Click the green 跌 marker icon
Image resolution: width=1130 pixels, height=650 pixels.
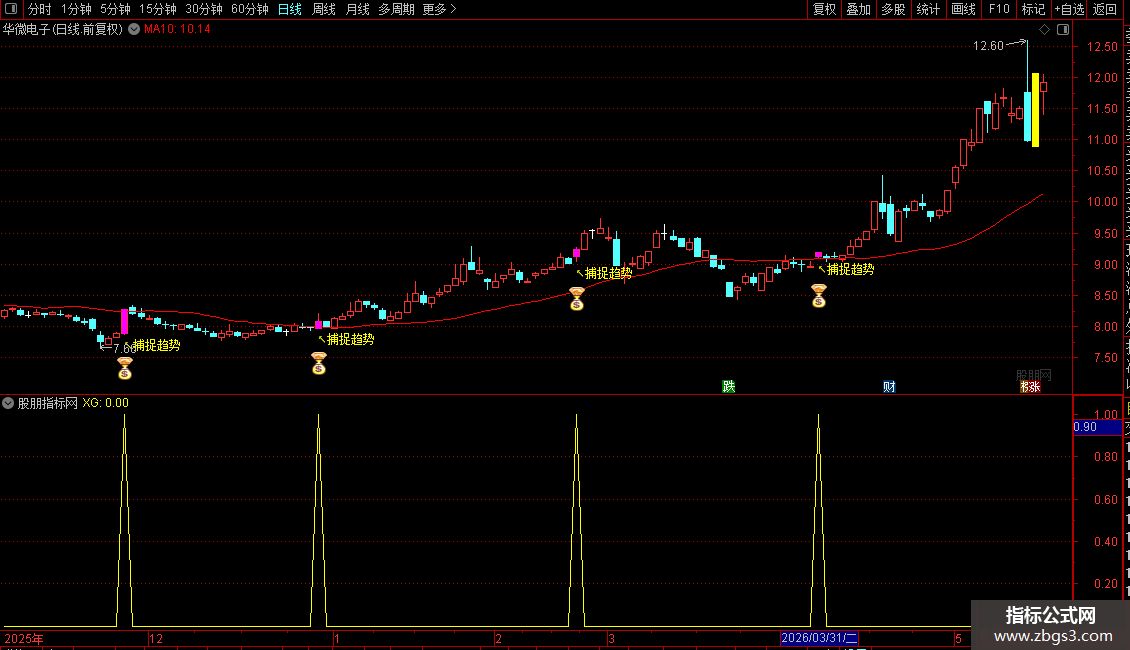coord(729,386)
